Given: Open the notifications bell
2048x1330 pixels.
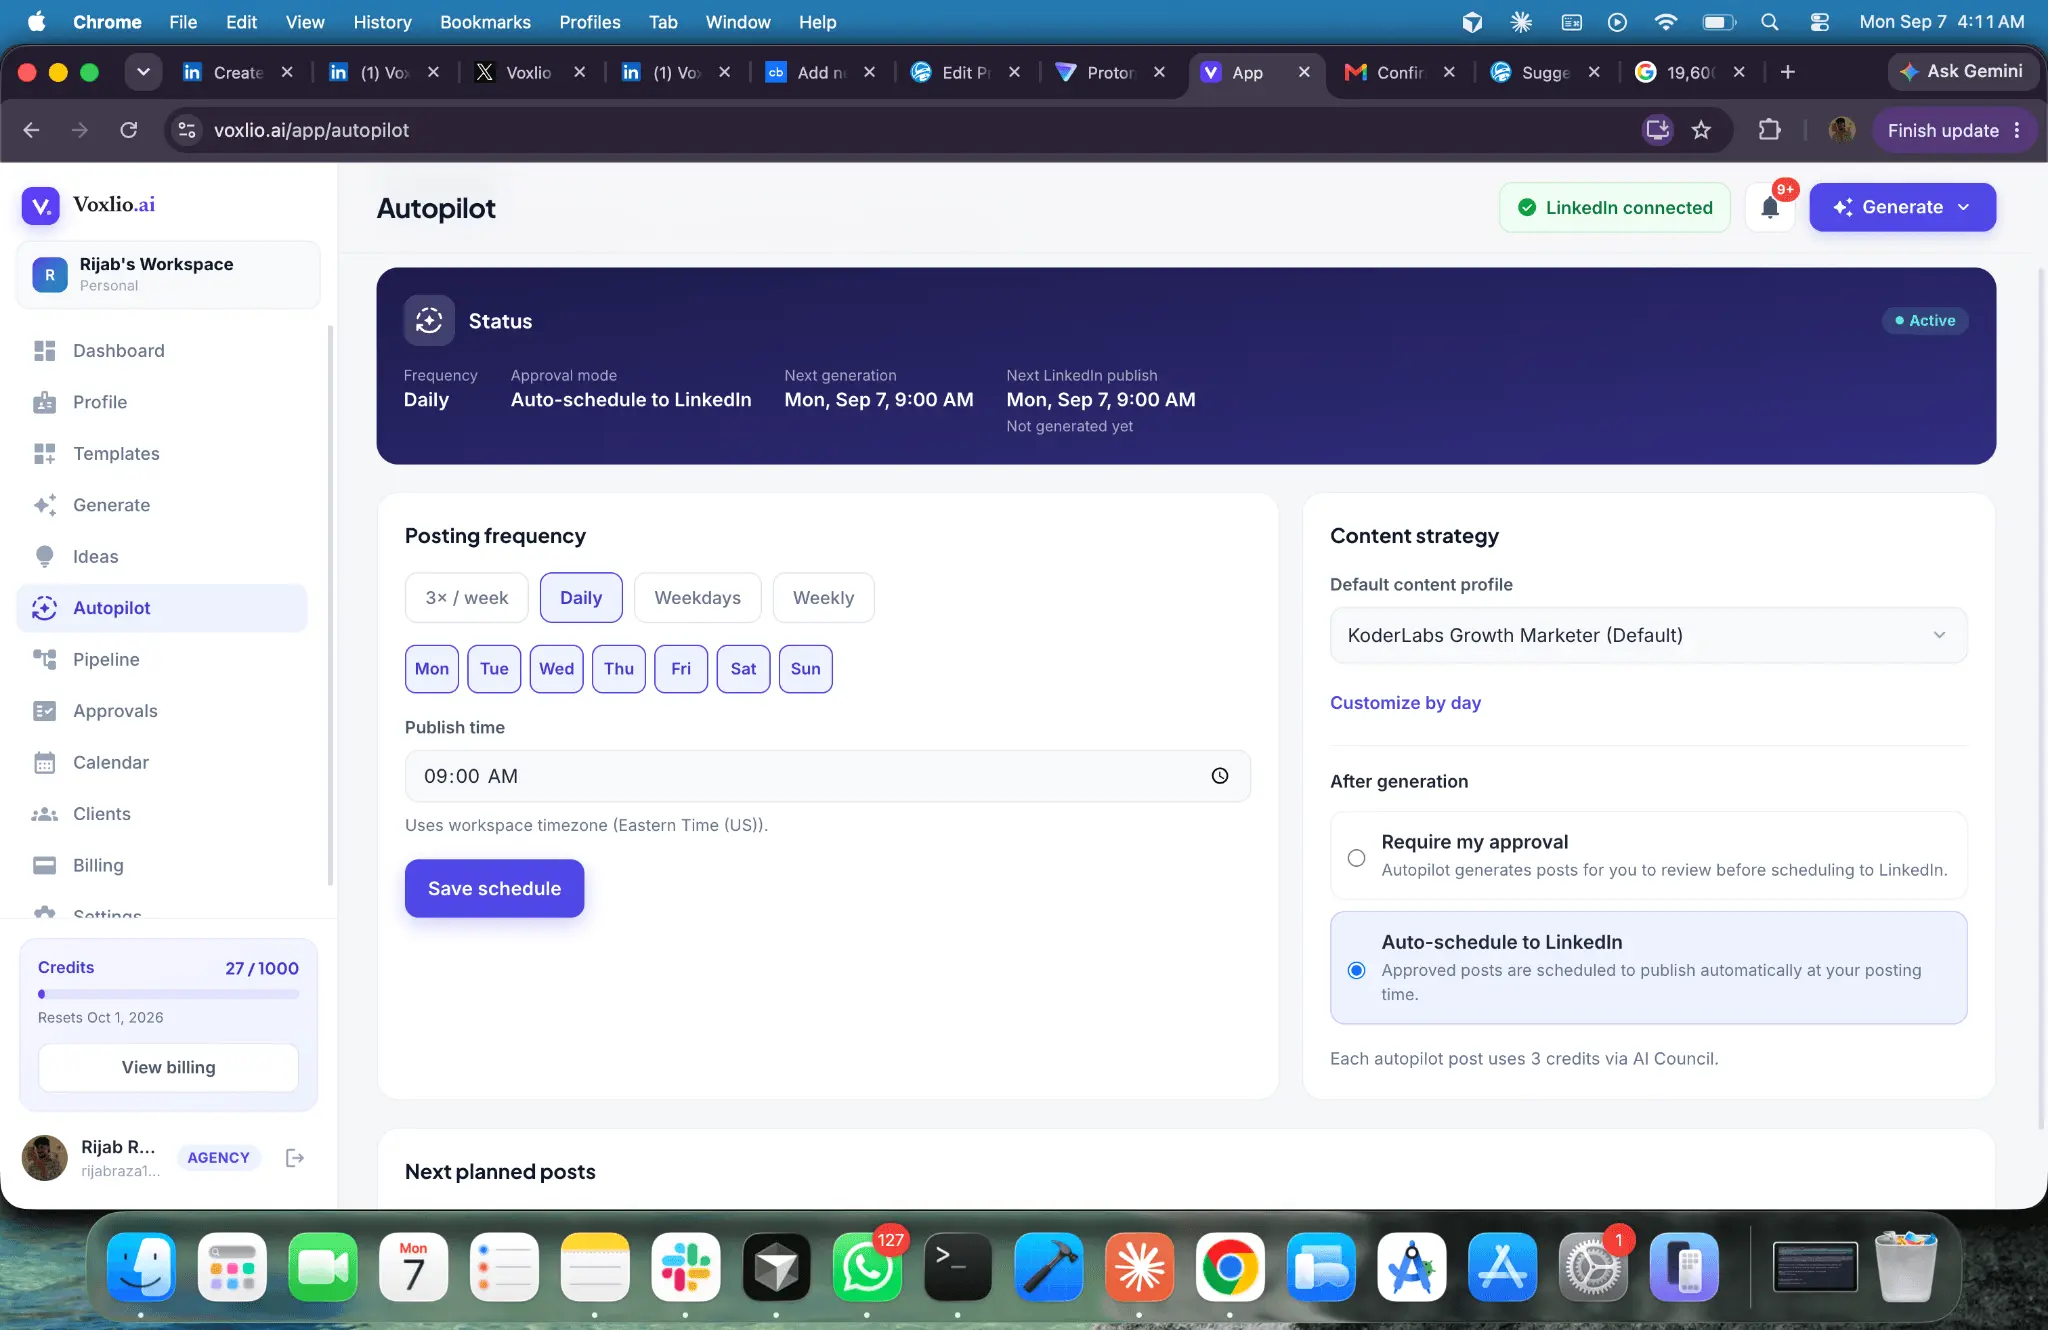Looking at the screenshot, I should tap(1770, 207).
